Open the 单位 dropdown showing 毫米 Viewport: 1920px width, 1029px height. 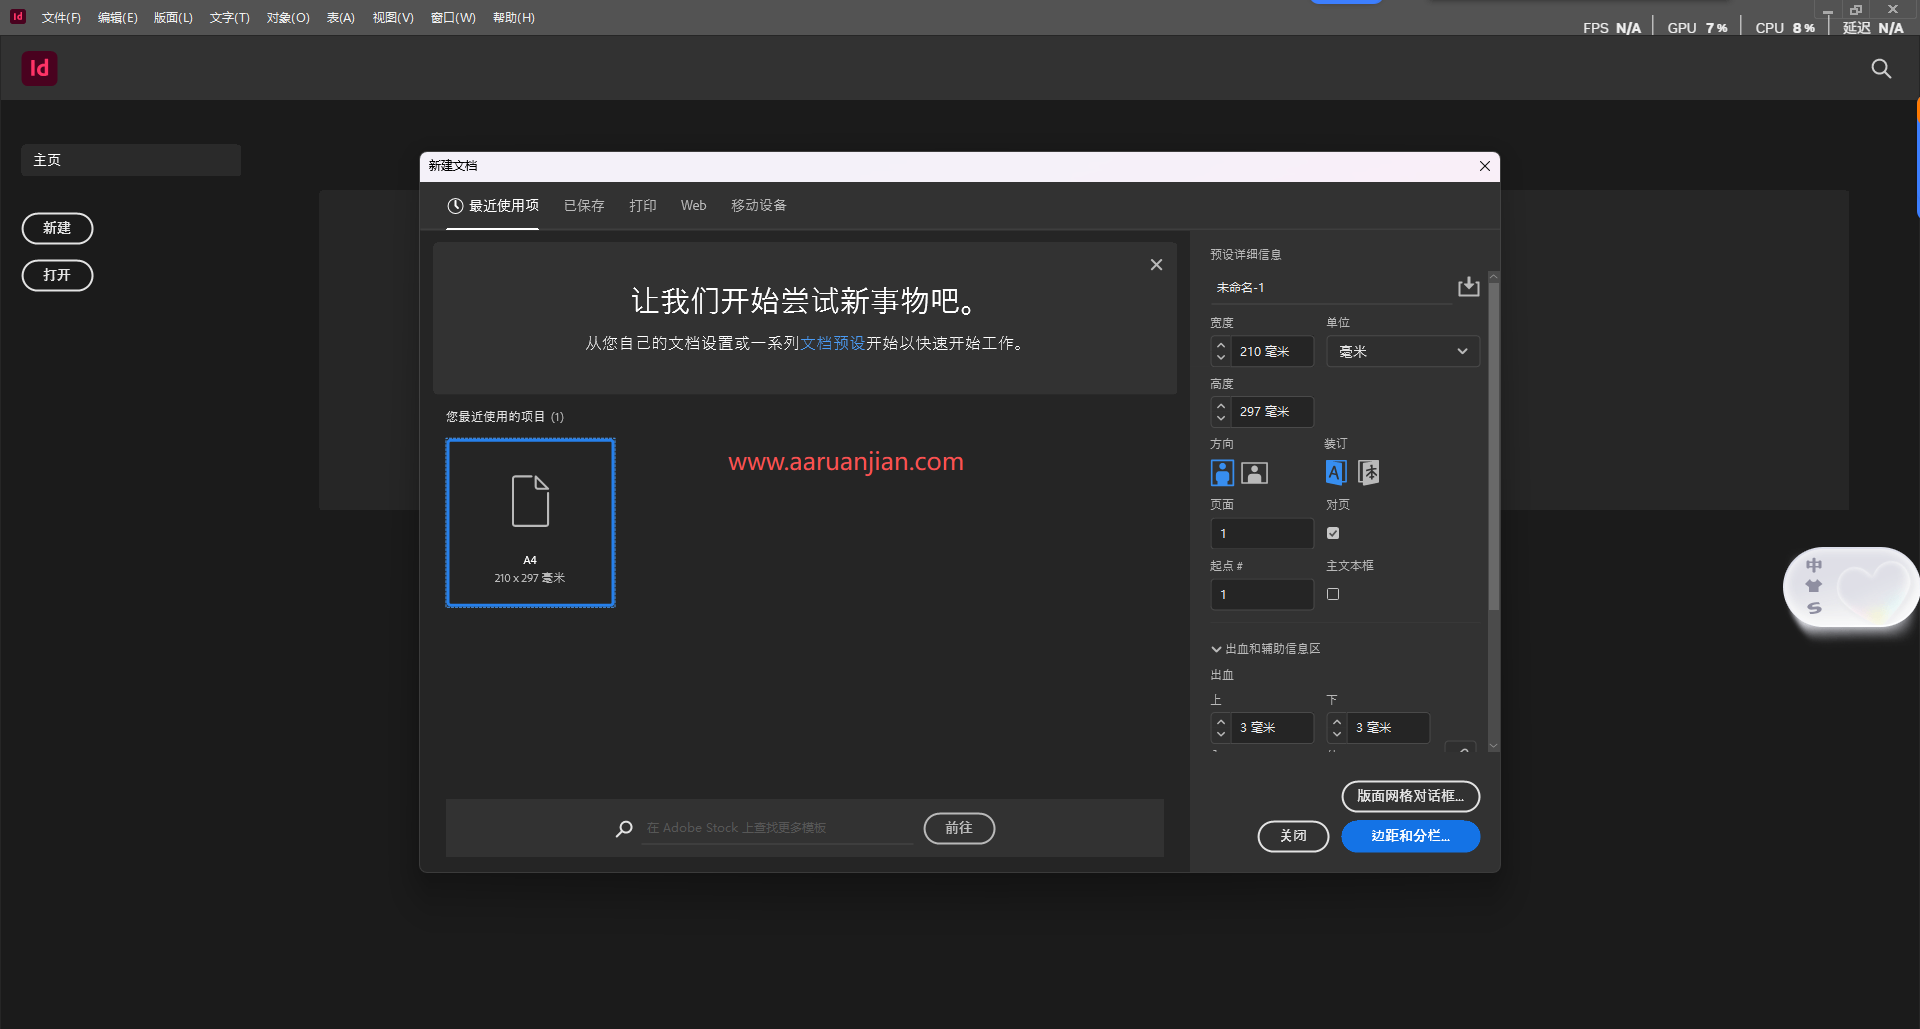[1403, 351]
